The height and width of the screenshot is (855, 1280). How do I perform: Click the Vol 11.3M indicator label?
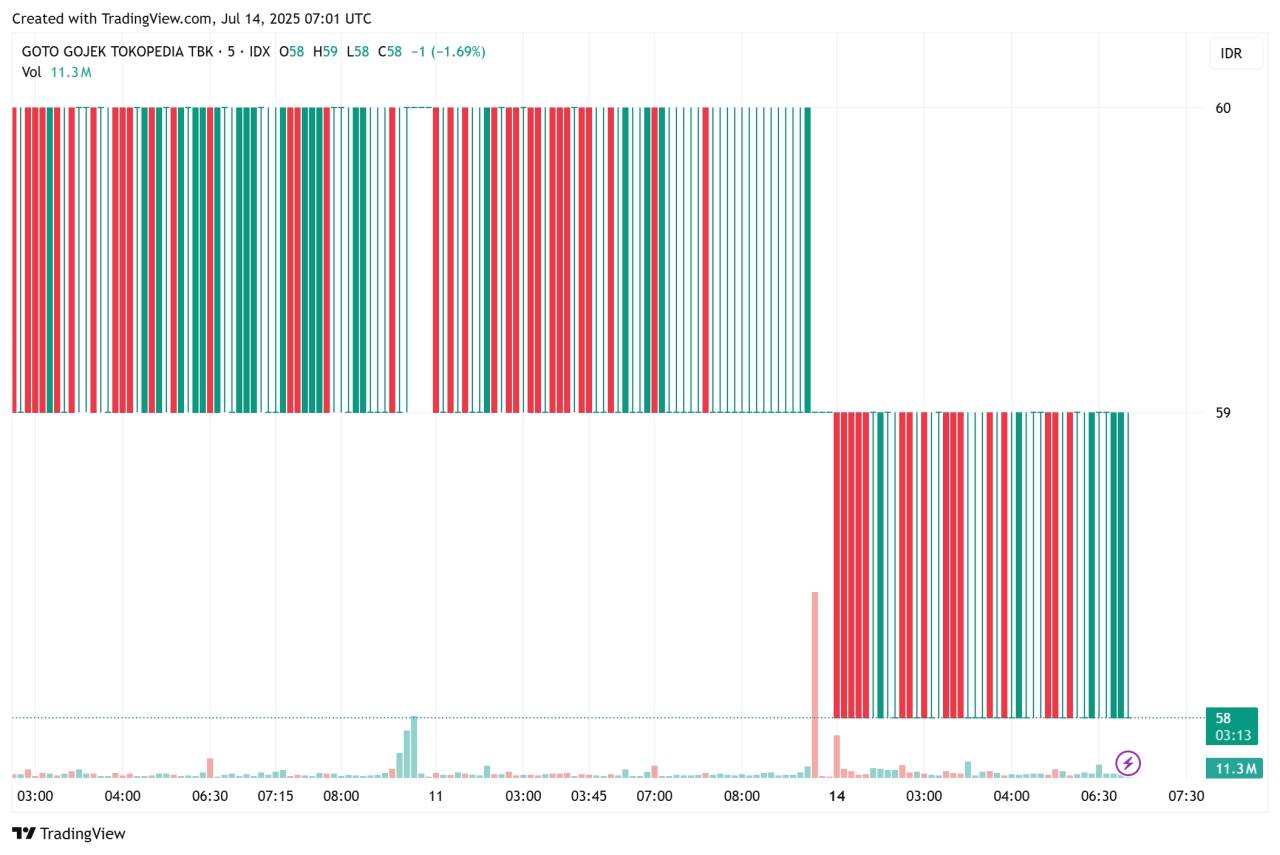tap(57, 72)
